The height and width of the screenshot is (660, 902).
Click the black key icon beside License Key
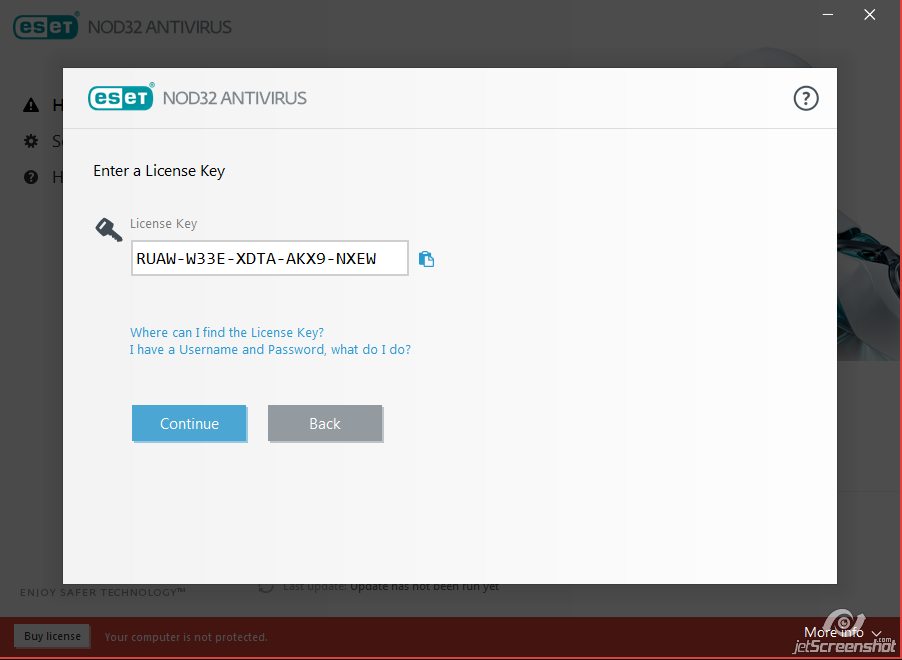pyautogui.click(x=109, y=230)
